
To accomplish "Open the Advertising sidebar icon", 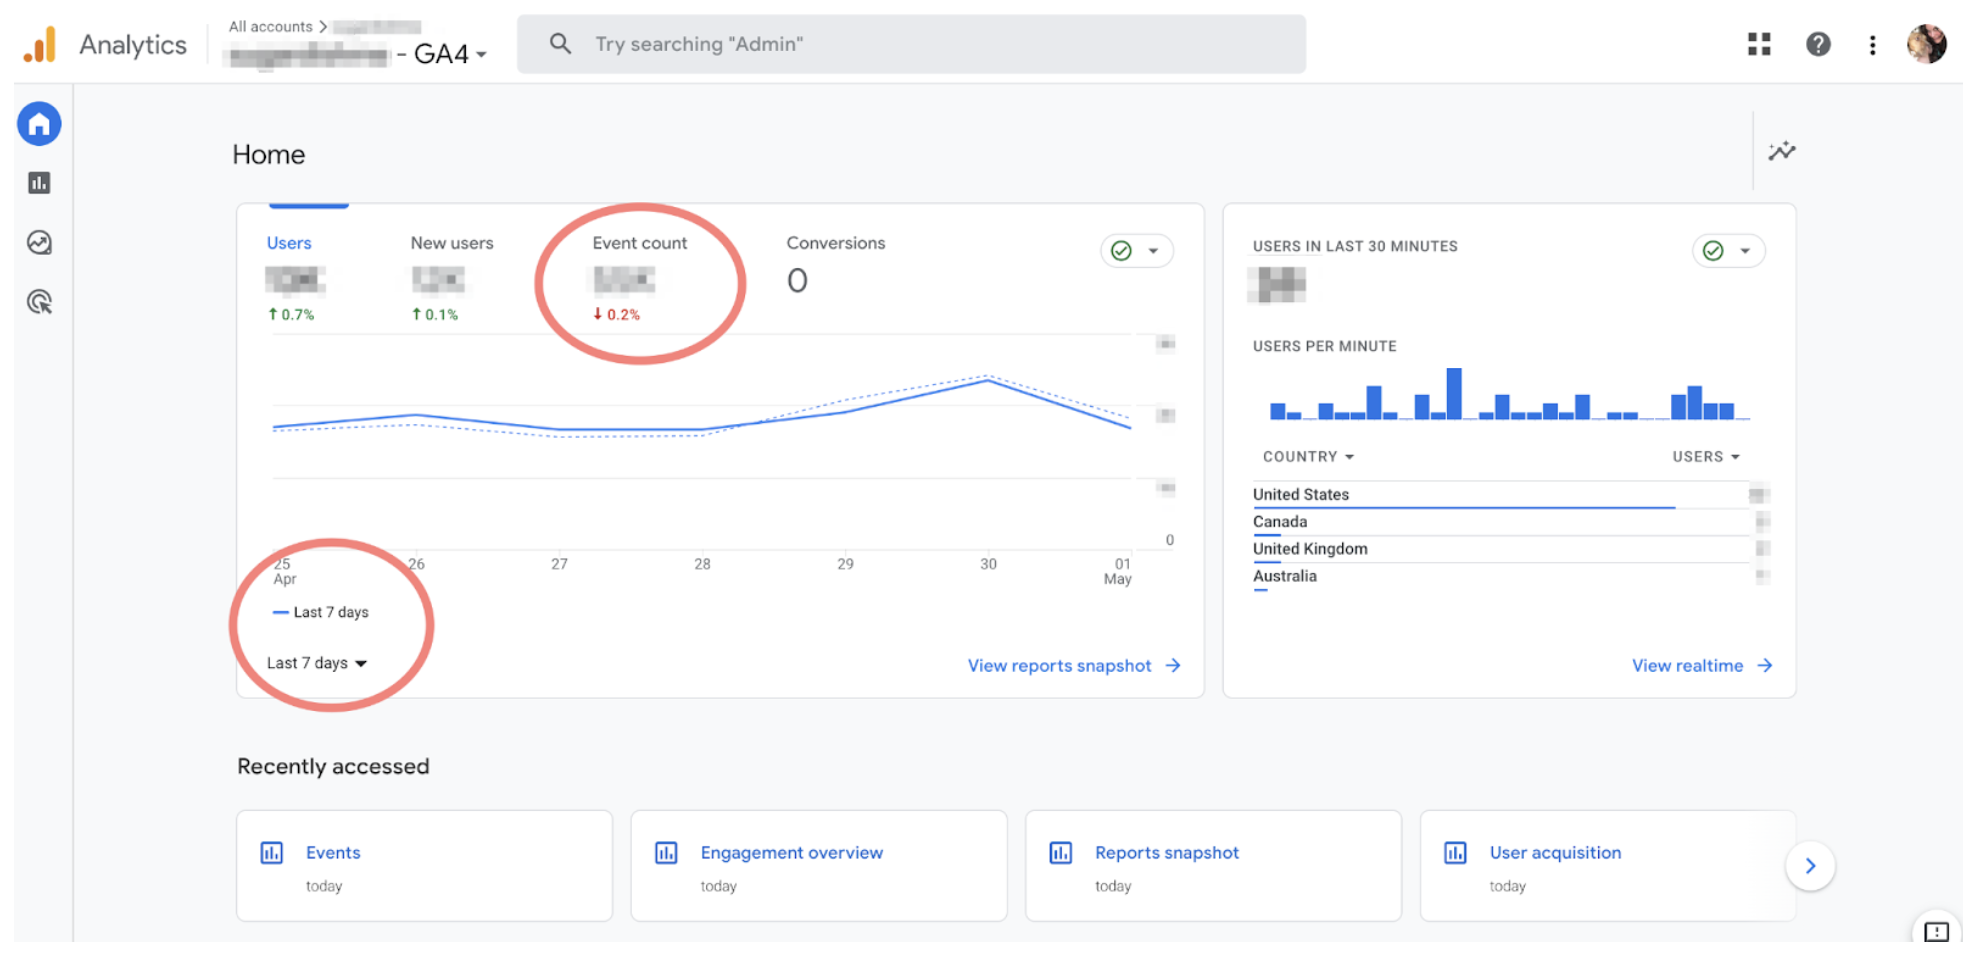I will [39, 302].
